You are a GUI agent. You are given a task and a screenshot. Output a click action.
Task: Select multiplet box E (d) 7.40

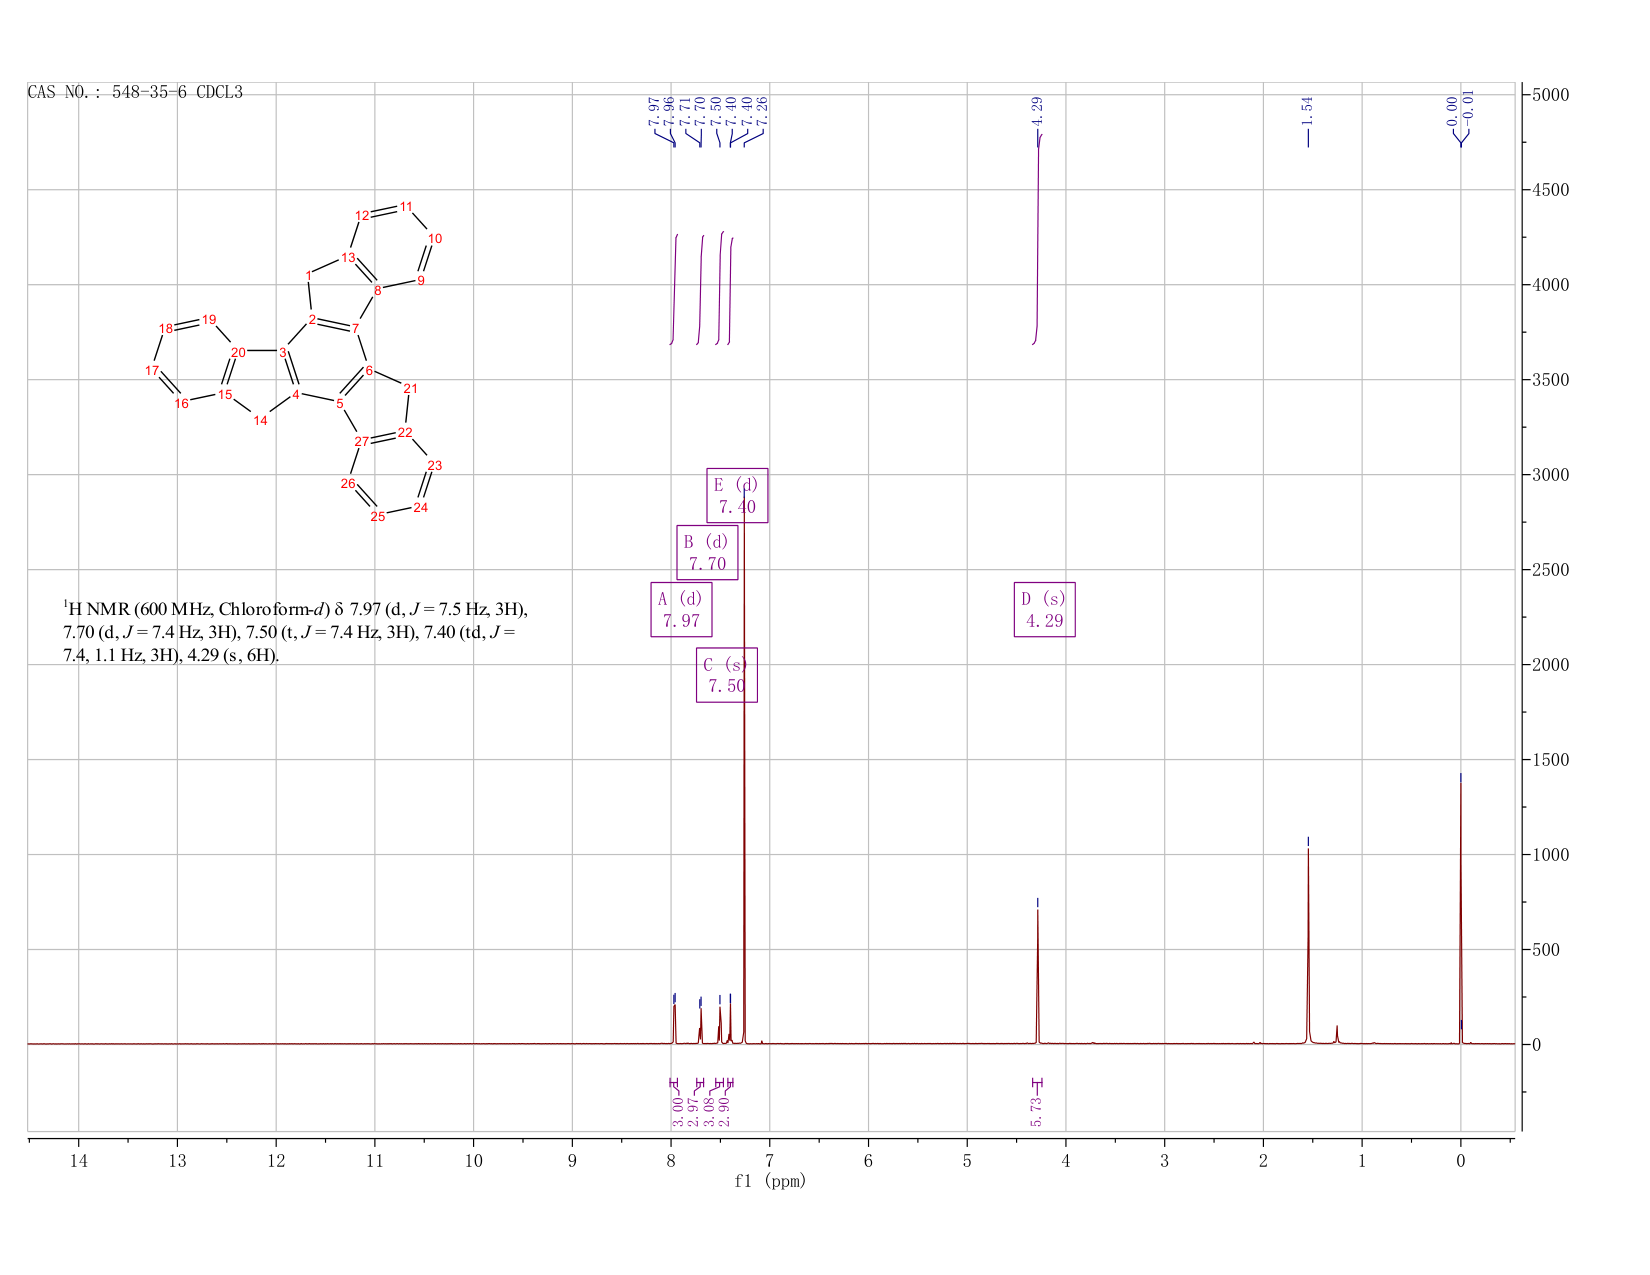coord(737,495)
